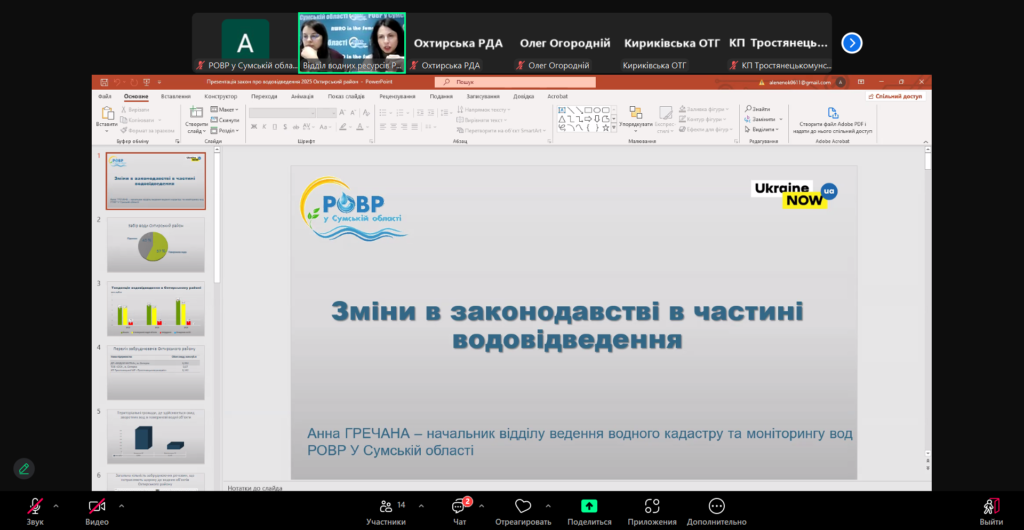
Task: Toggle text shadow (S) formatting
Action: [285, 127]
